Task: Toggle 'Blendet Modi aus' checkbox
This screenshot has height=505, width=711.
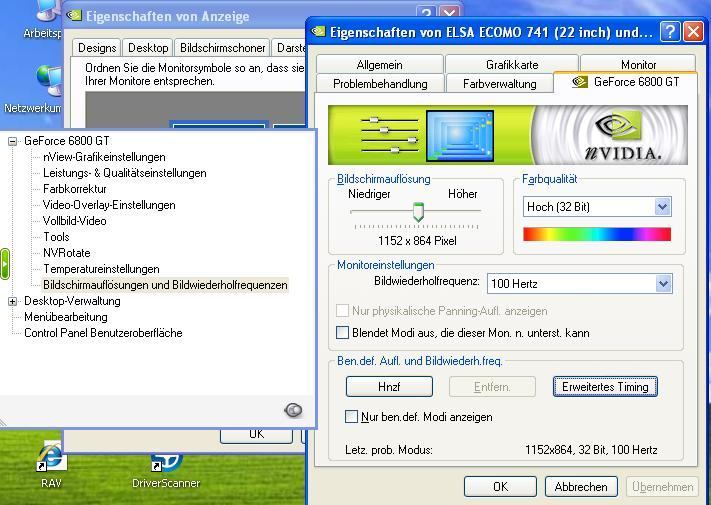Action: tap(342, 333)
